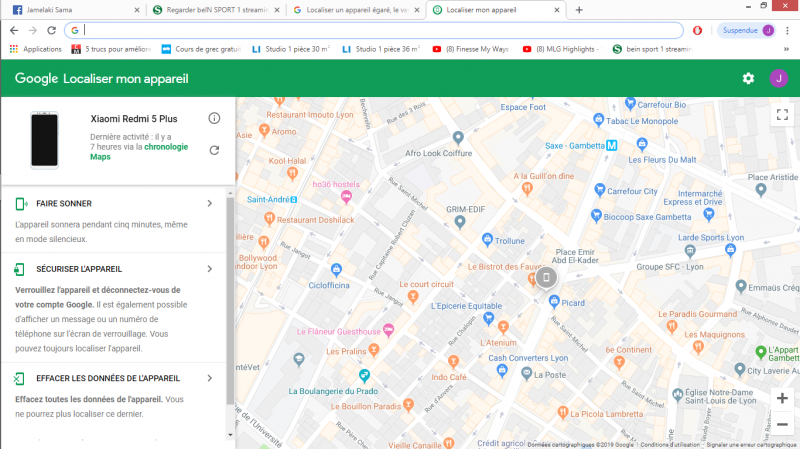
Task: Open Signaler une erreur cartographique link
Action: (x=752, y=445)
